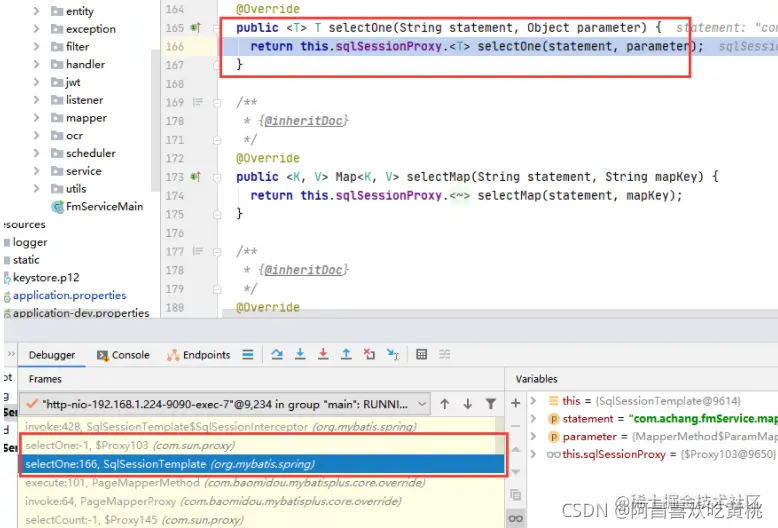
Task: Click the frames filter funnel icon
Action: point(491,404)
